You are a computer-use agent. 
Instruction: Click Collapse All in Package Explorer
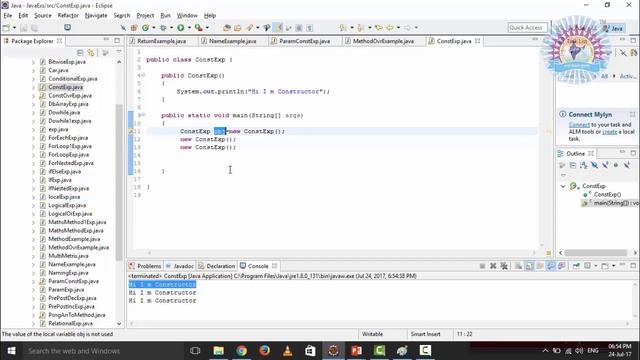pyautogui.click(x=80, y=53)
